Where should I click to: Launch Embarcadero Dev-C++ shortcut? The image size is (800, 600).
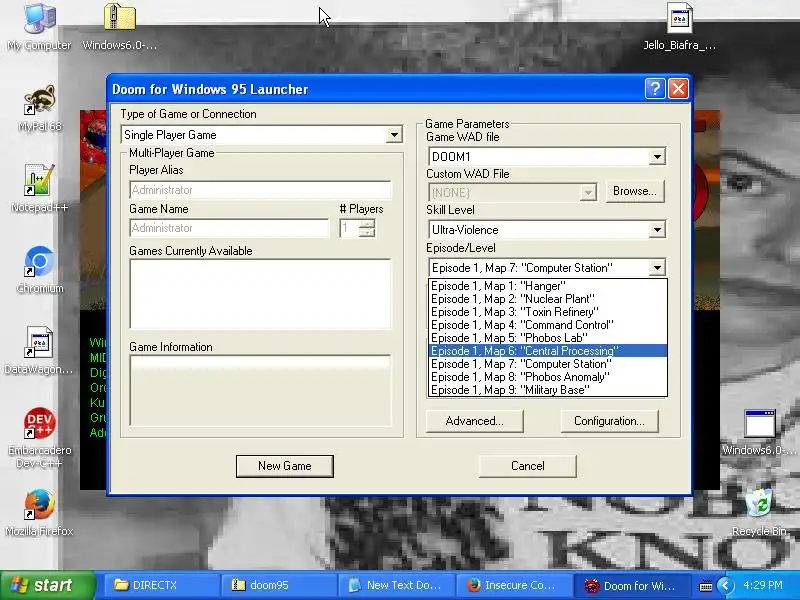coord(39,437)
